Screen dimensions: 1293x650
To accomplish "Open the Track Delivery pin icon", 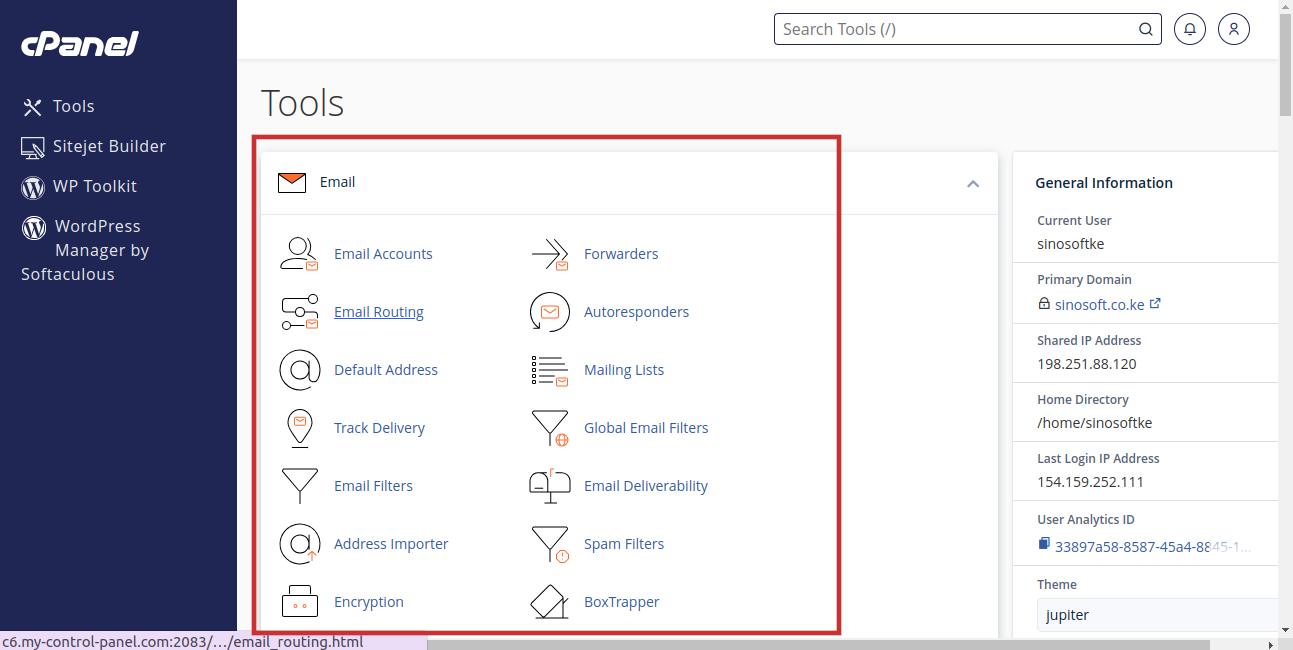I will pos(299,428).
